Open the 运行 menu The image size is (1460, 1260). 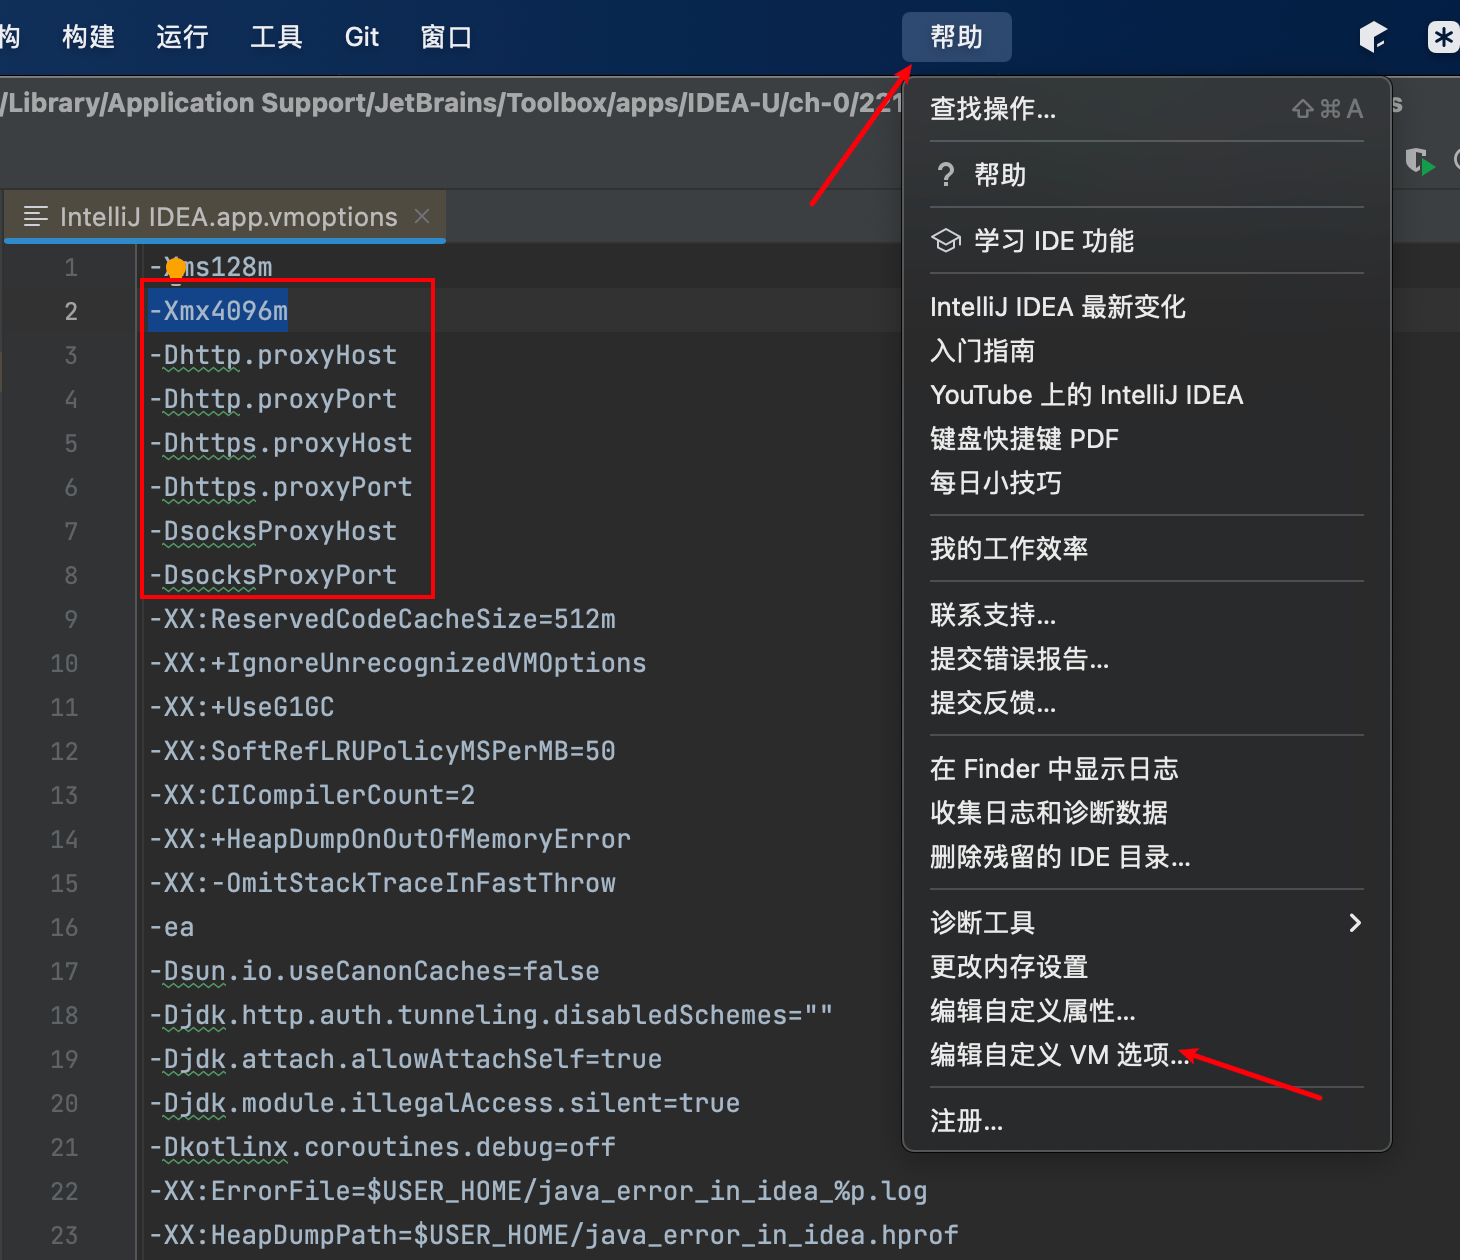click(x=182, y=37)
